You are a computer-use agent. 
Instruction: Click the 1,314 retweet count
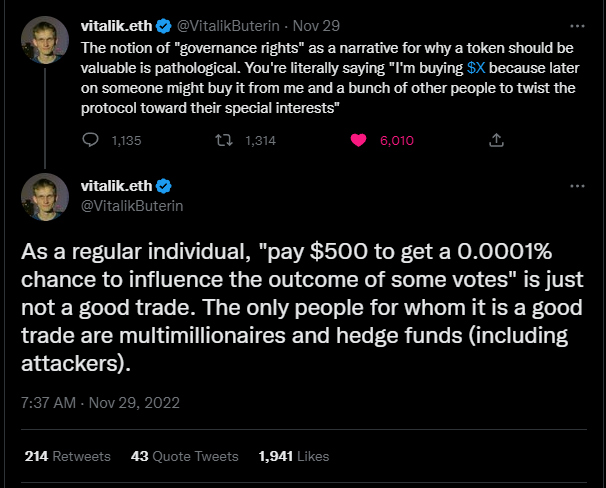coord(260,142)
